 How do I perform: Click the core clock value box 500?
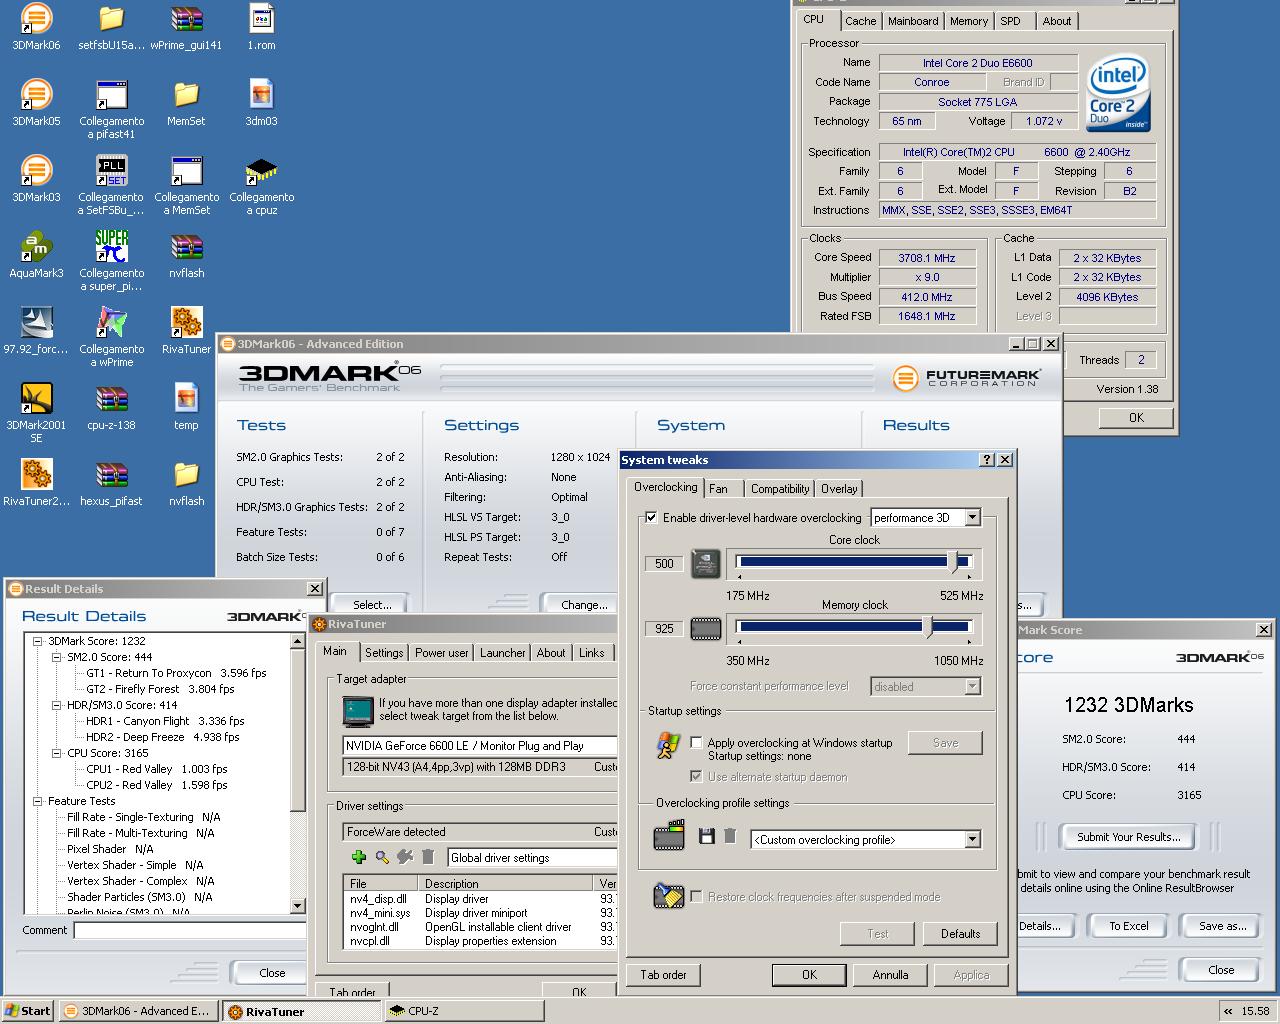(x=664, y=563)
